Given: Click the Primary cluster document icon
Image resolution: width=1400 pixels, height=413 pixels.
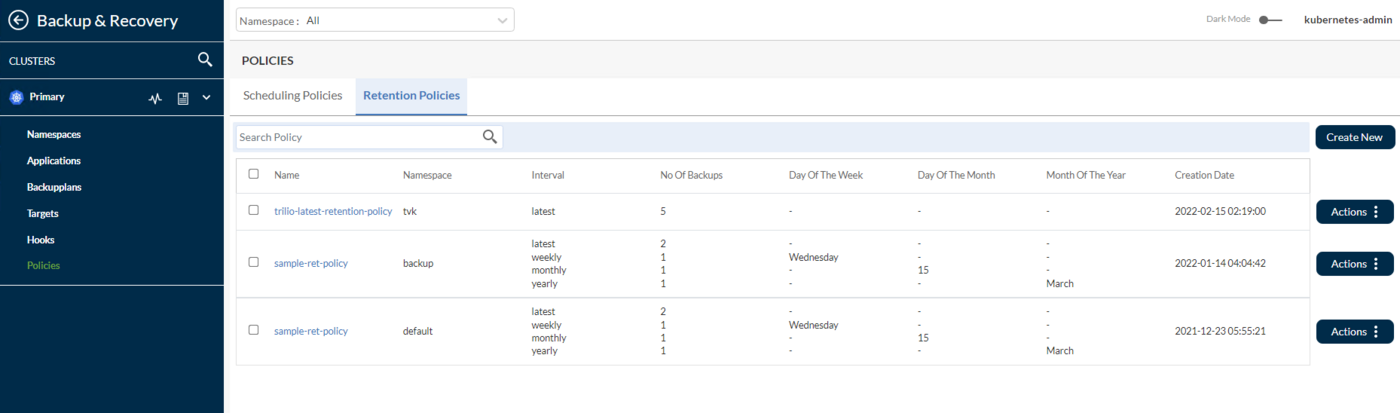Looking at the screenshot, I should (x=183, y=98).
